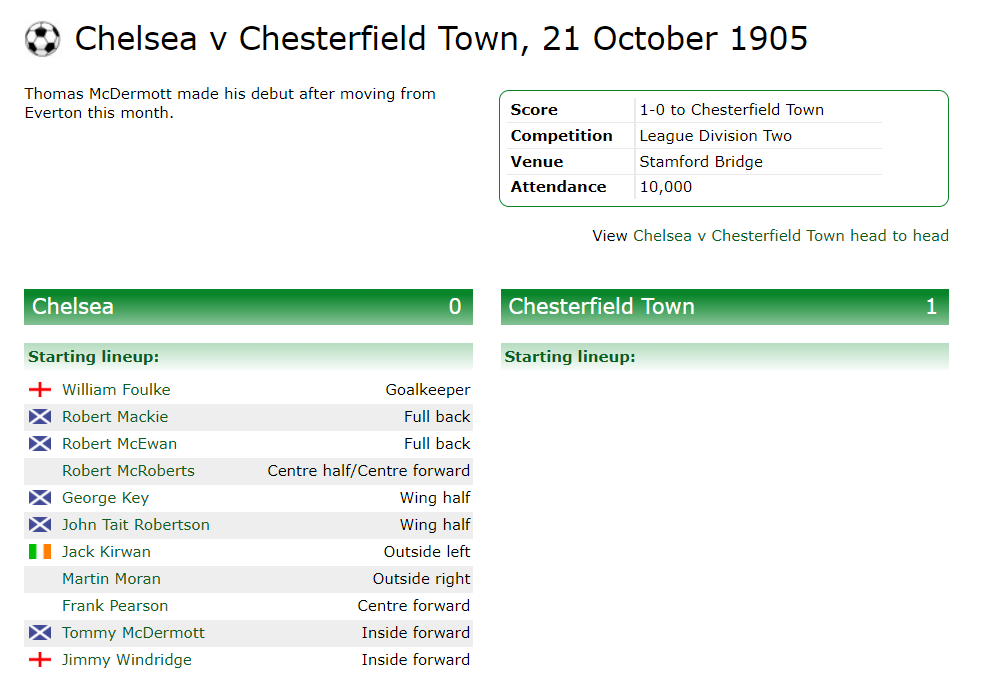Open Robert McRoberts player profile

128,471
